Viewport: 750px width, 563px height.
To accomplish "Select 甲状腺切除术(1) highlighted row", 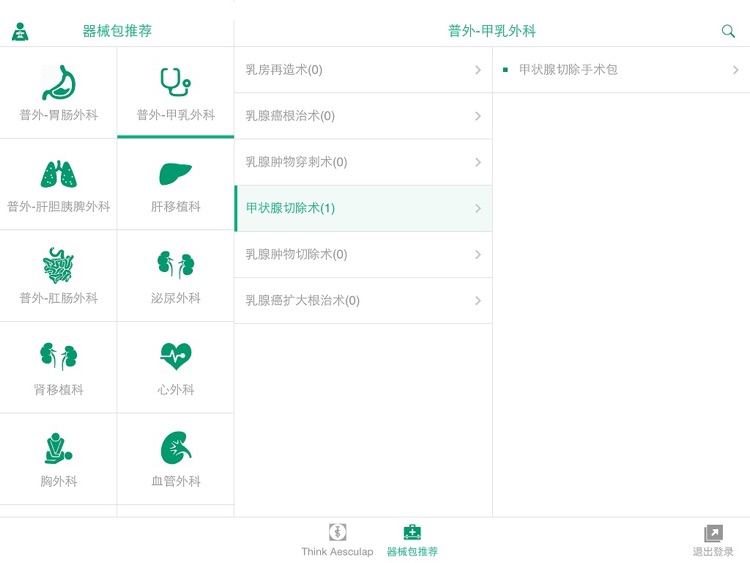I will (x=364, y=209).
